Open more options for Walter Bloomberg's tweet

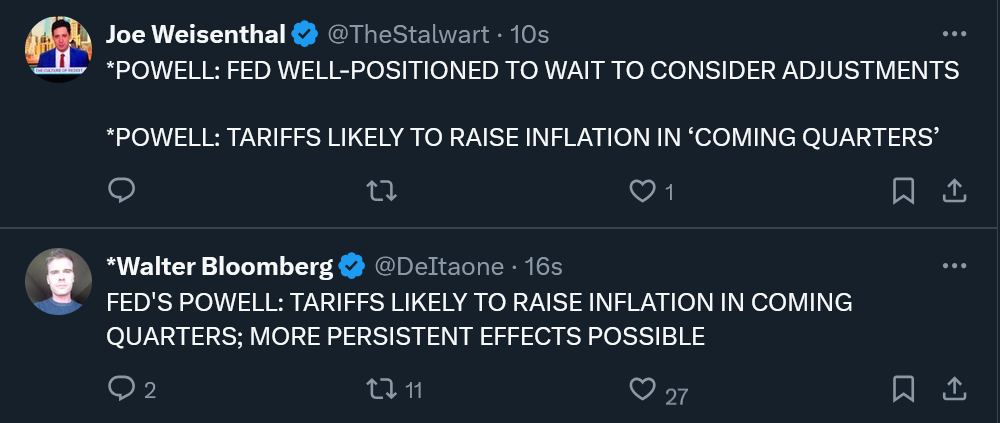[954, 265]
